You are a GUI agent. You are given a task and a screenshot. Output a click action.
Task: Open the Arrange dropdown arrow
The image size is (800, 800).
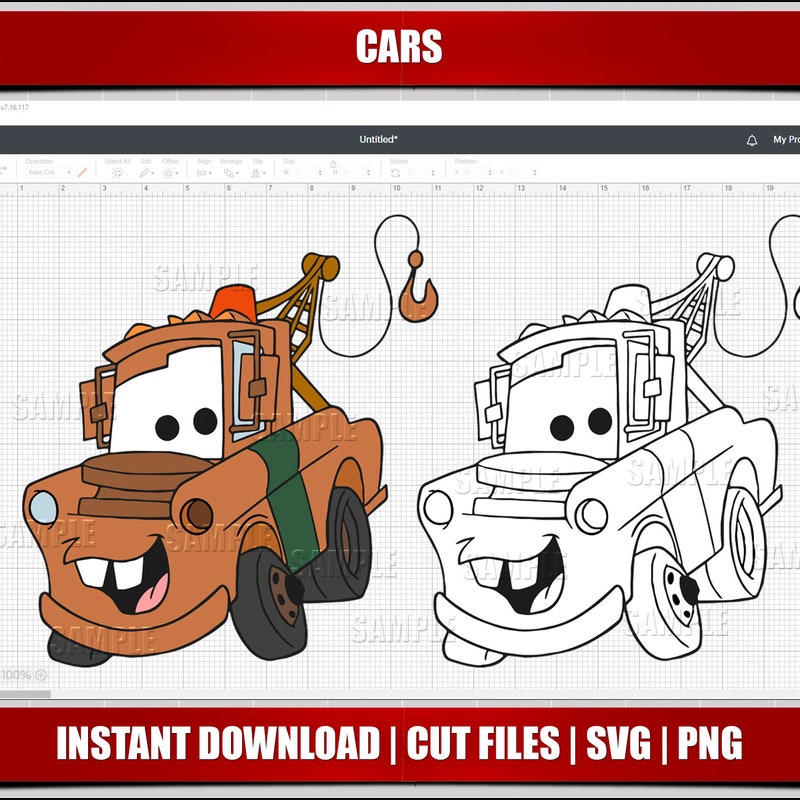(237, 173)
